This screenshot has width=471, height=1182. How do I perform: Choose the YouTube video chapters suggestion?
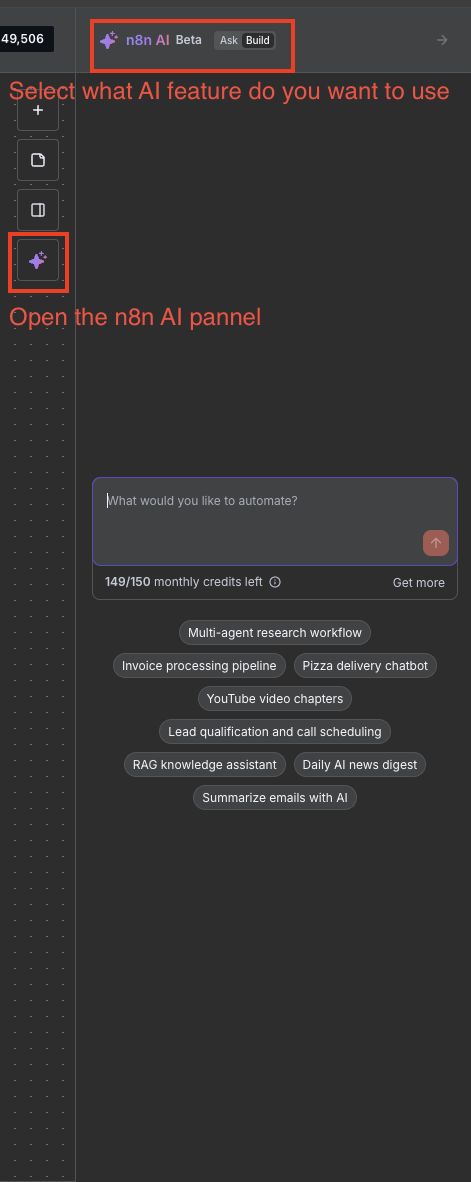pos(275,699)
